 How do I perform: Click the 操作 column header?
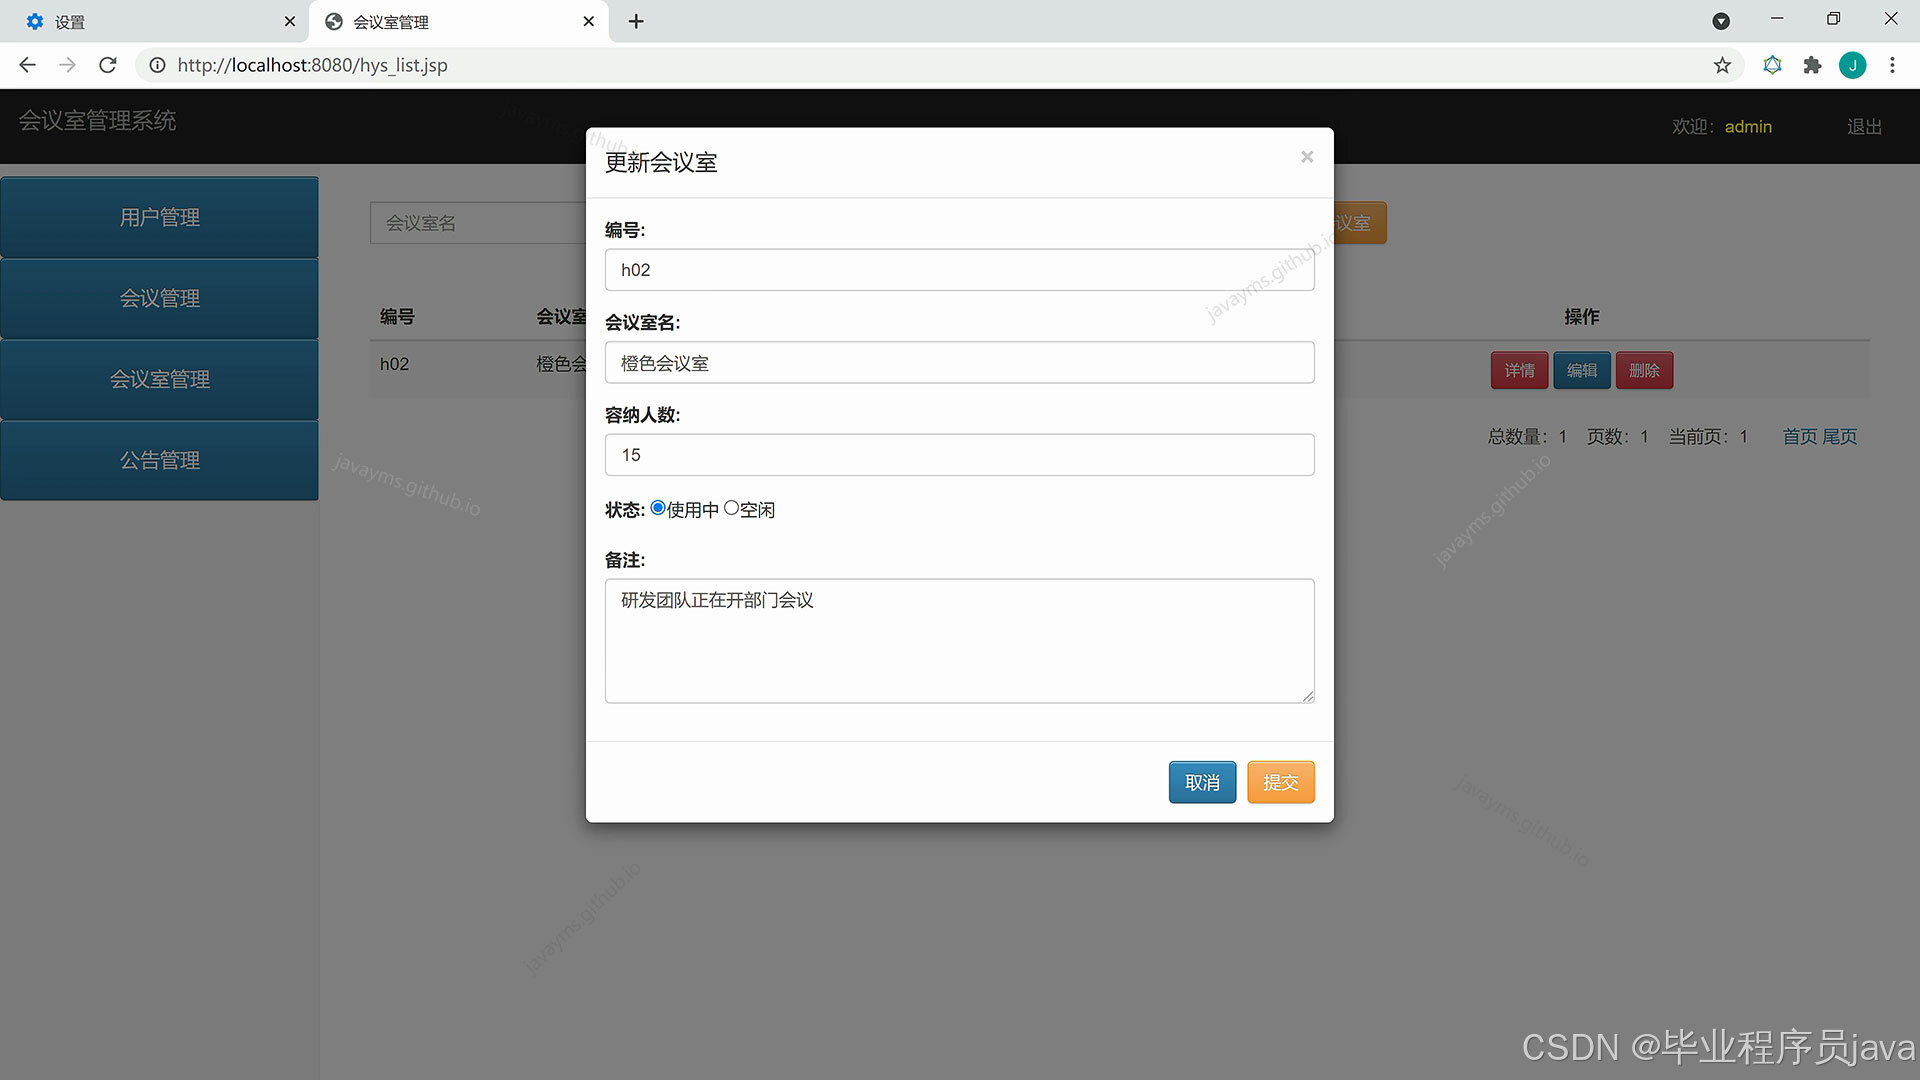click(1581, 316)
